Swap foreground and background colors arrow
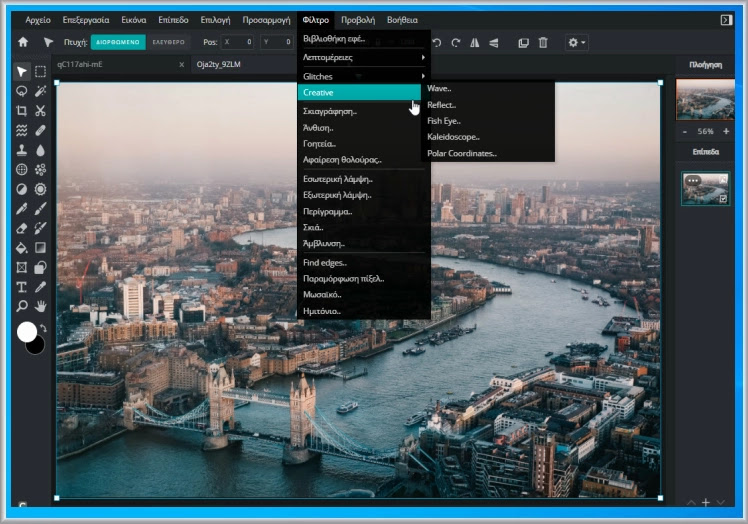 pyautogui.click(x=43, y=328)
